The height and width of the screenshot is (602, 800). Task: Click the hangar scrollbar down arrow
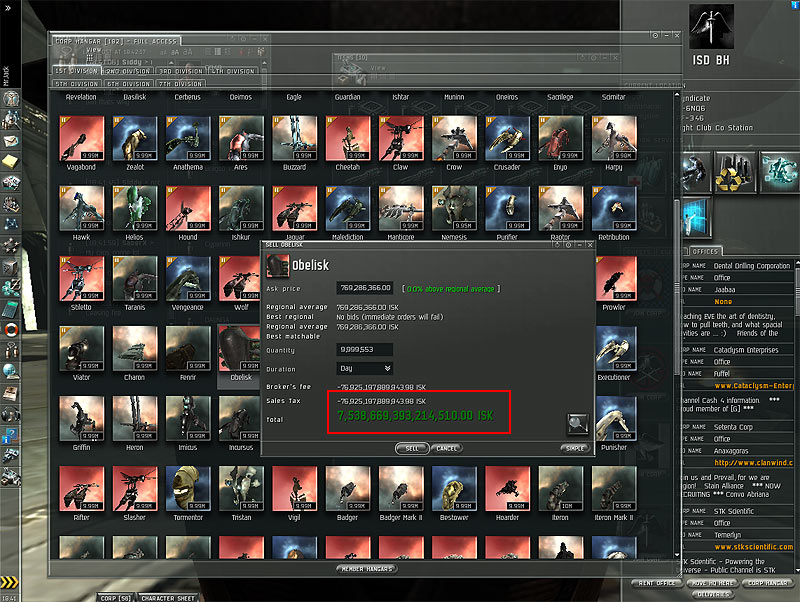(x=677, y=555)
